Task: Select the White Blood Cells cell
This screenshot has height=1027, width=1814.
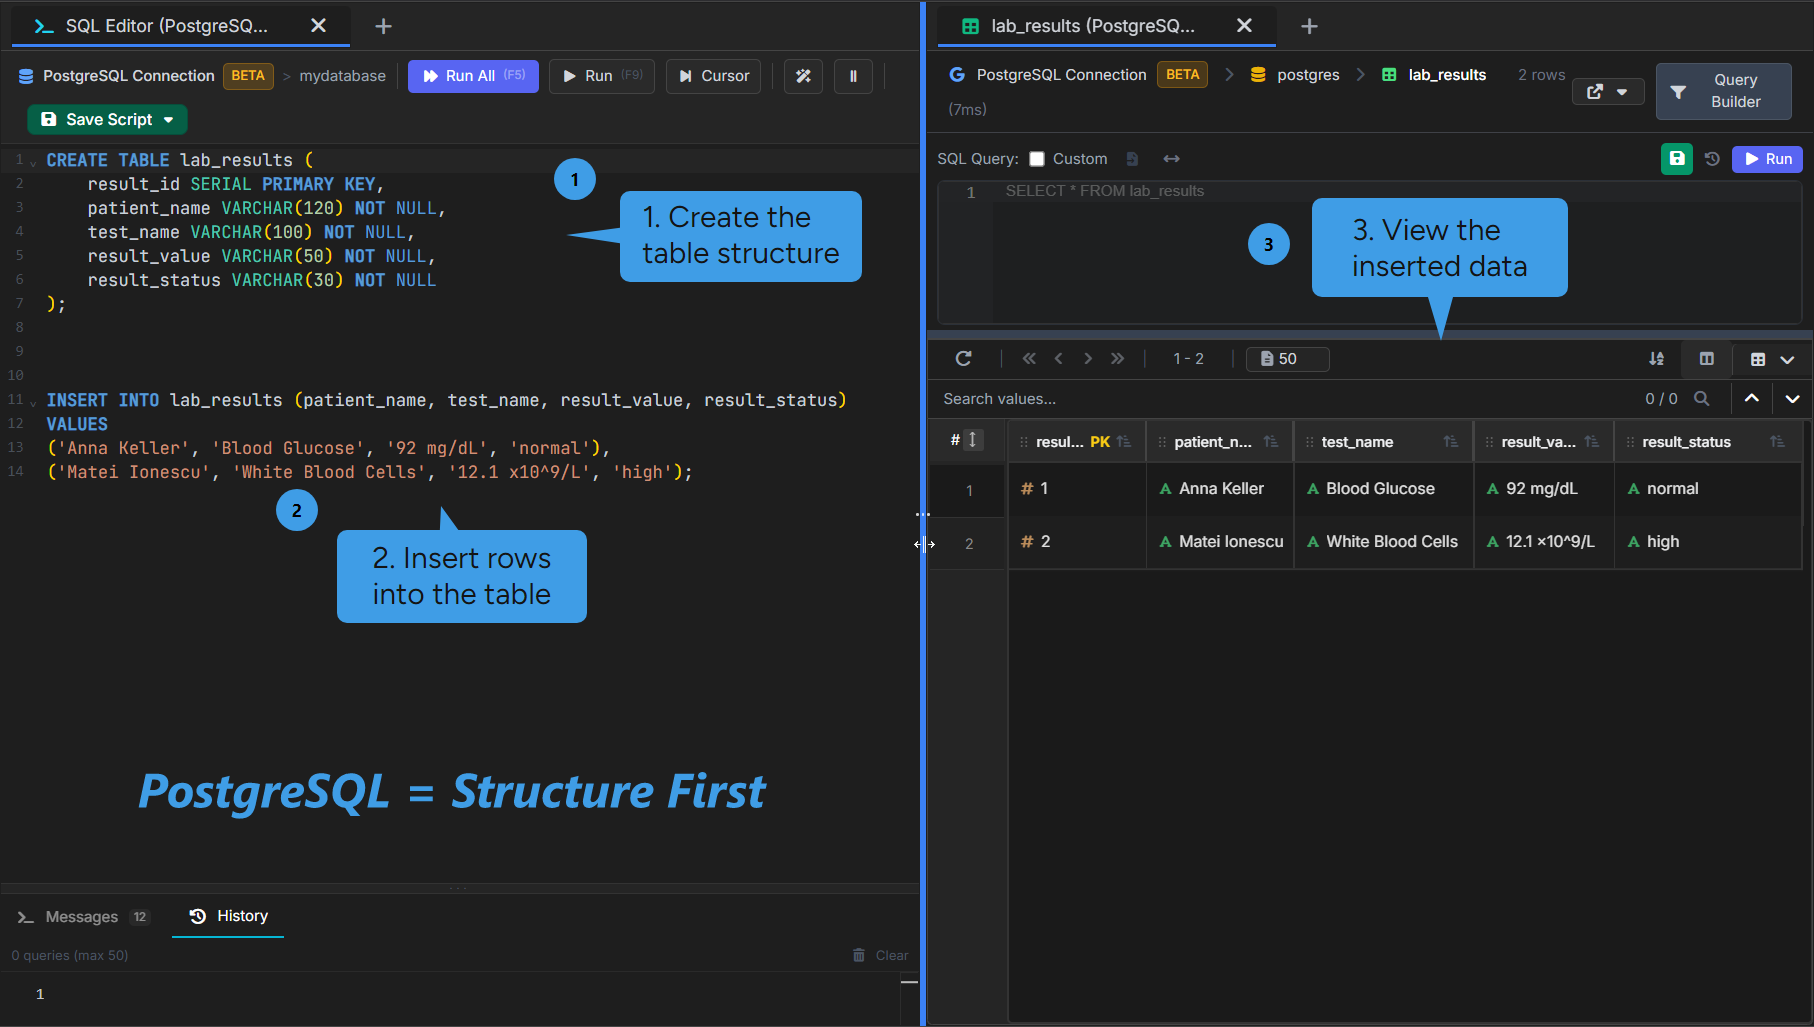Action: click(x=1384, y=542)
